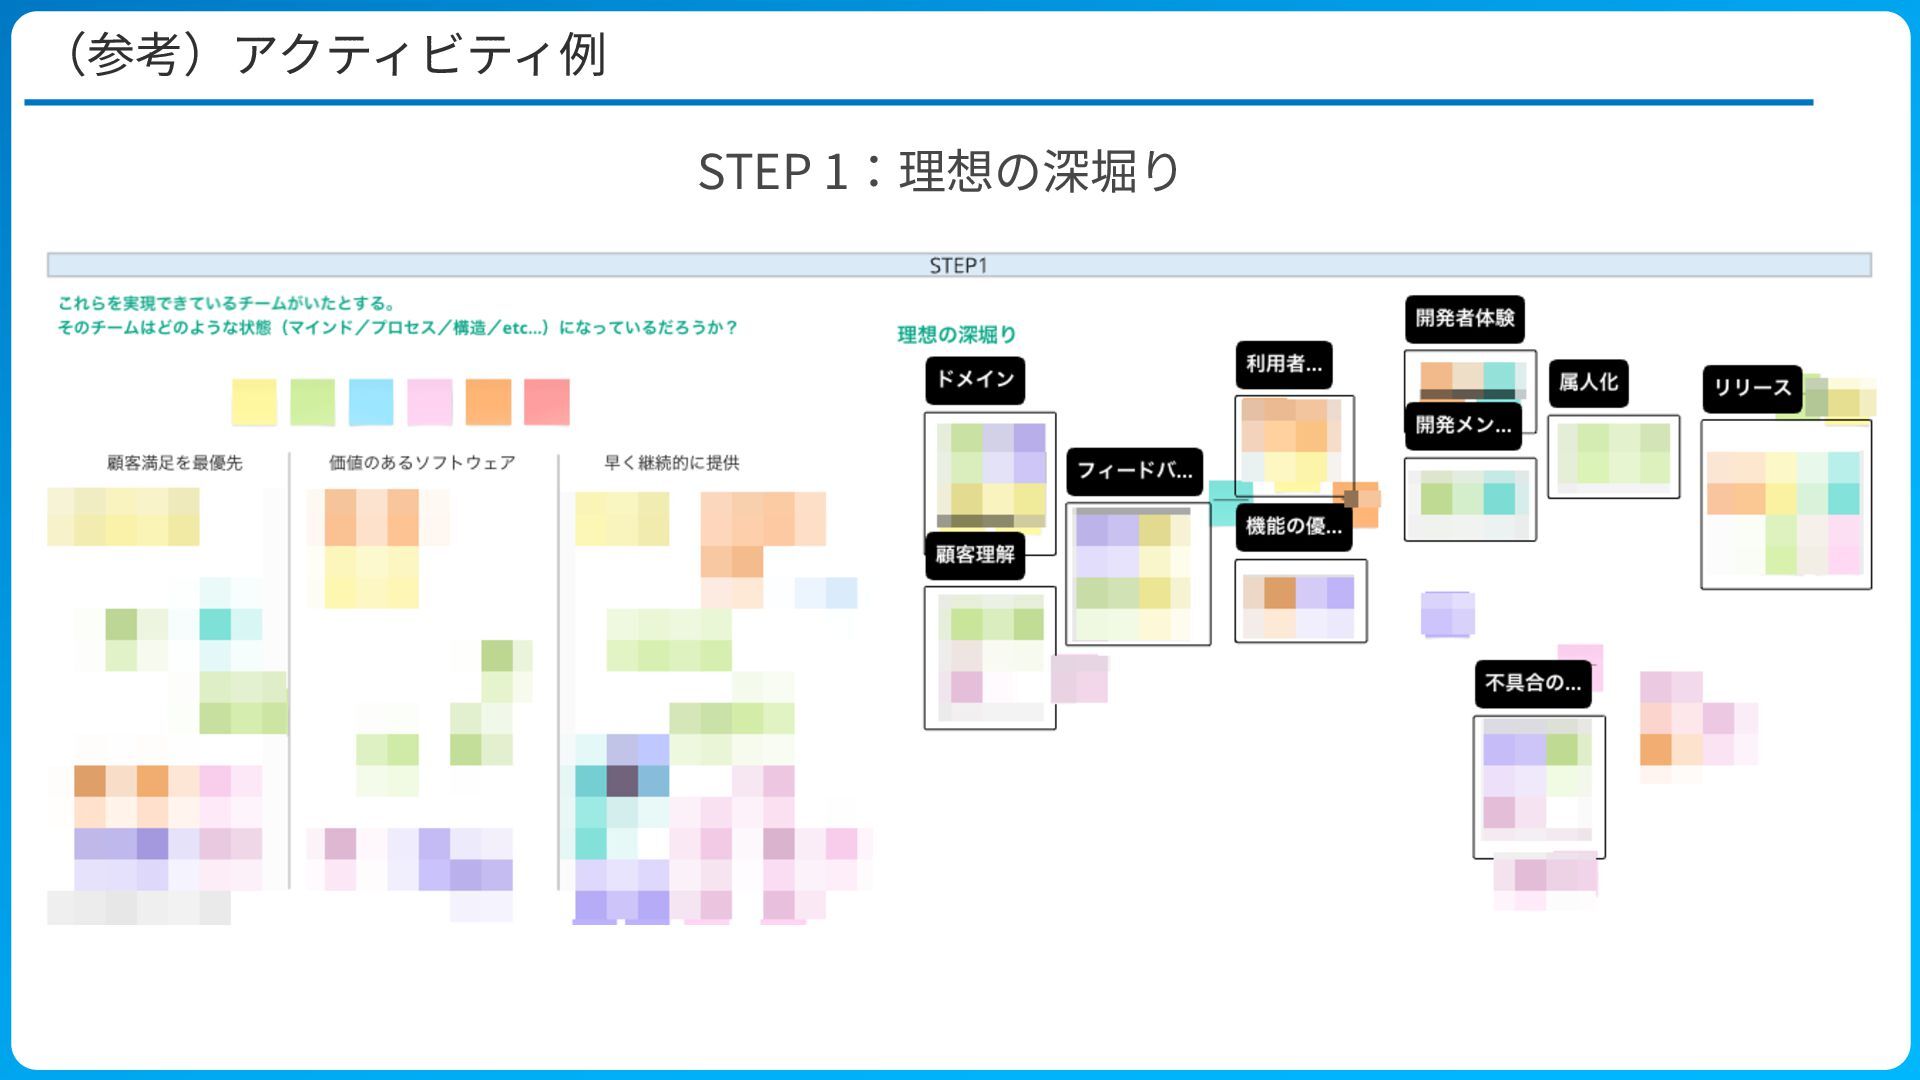The width and height of the screenshot is (1920, 1080).
Task: Click the yellow sticky note swatch
Action: 254,402
